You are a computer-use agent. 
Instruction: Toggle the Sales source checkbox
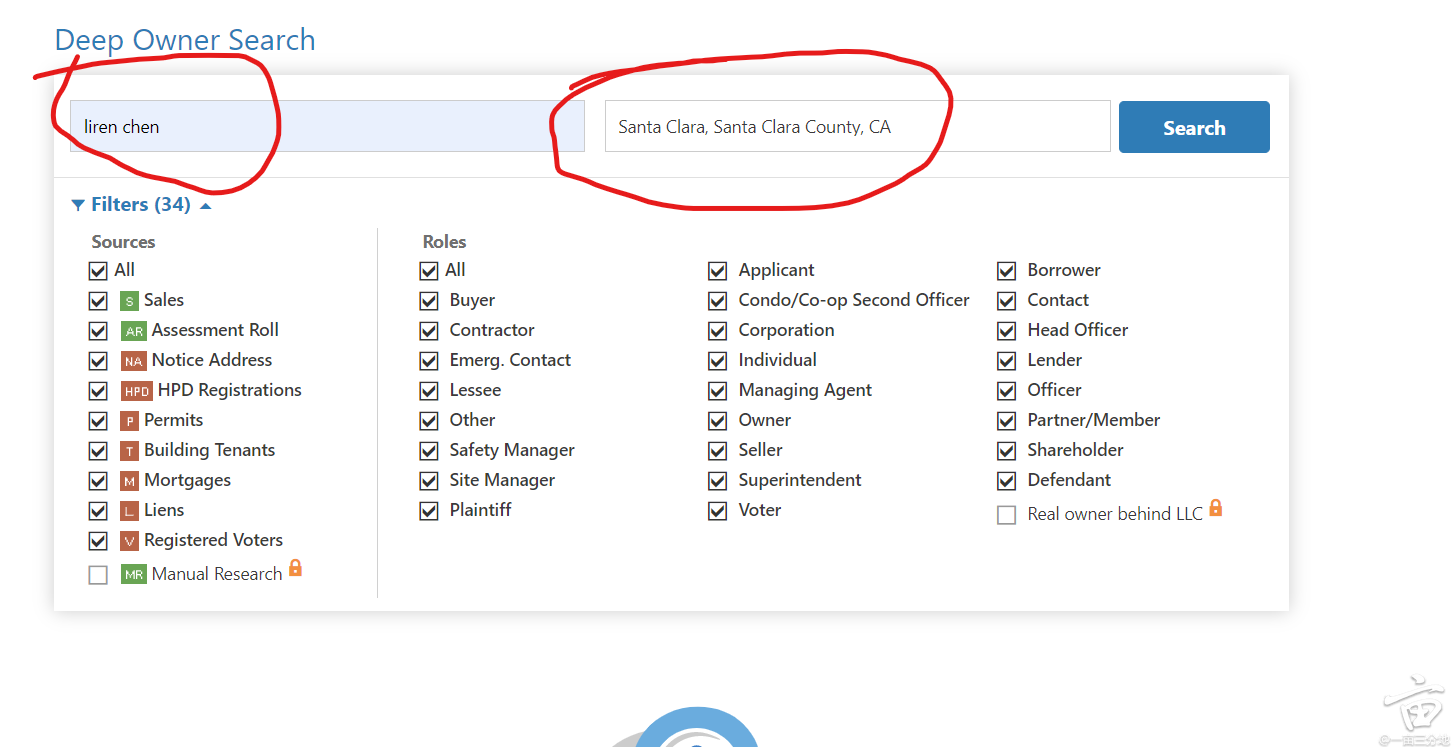98,301
